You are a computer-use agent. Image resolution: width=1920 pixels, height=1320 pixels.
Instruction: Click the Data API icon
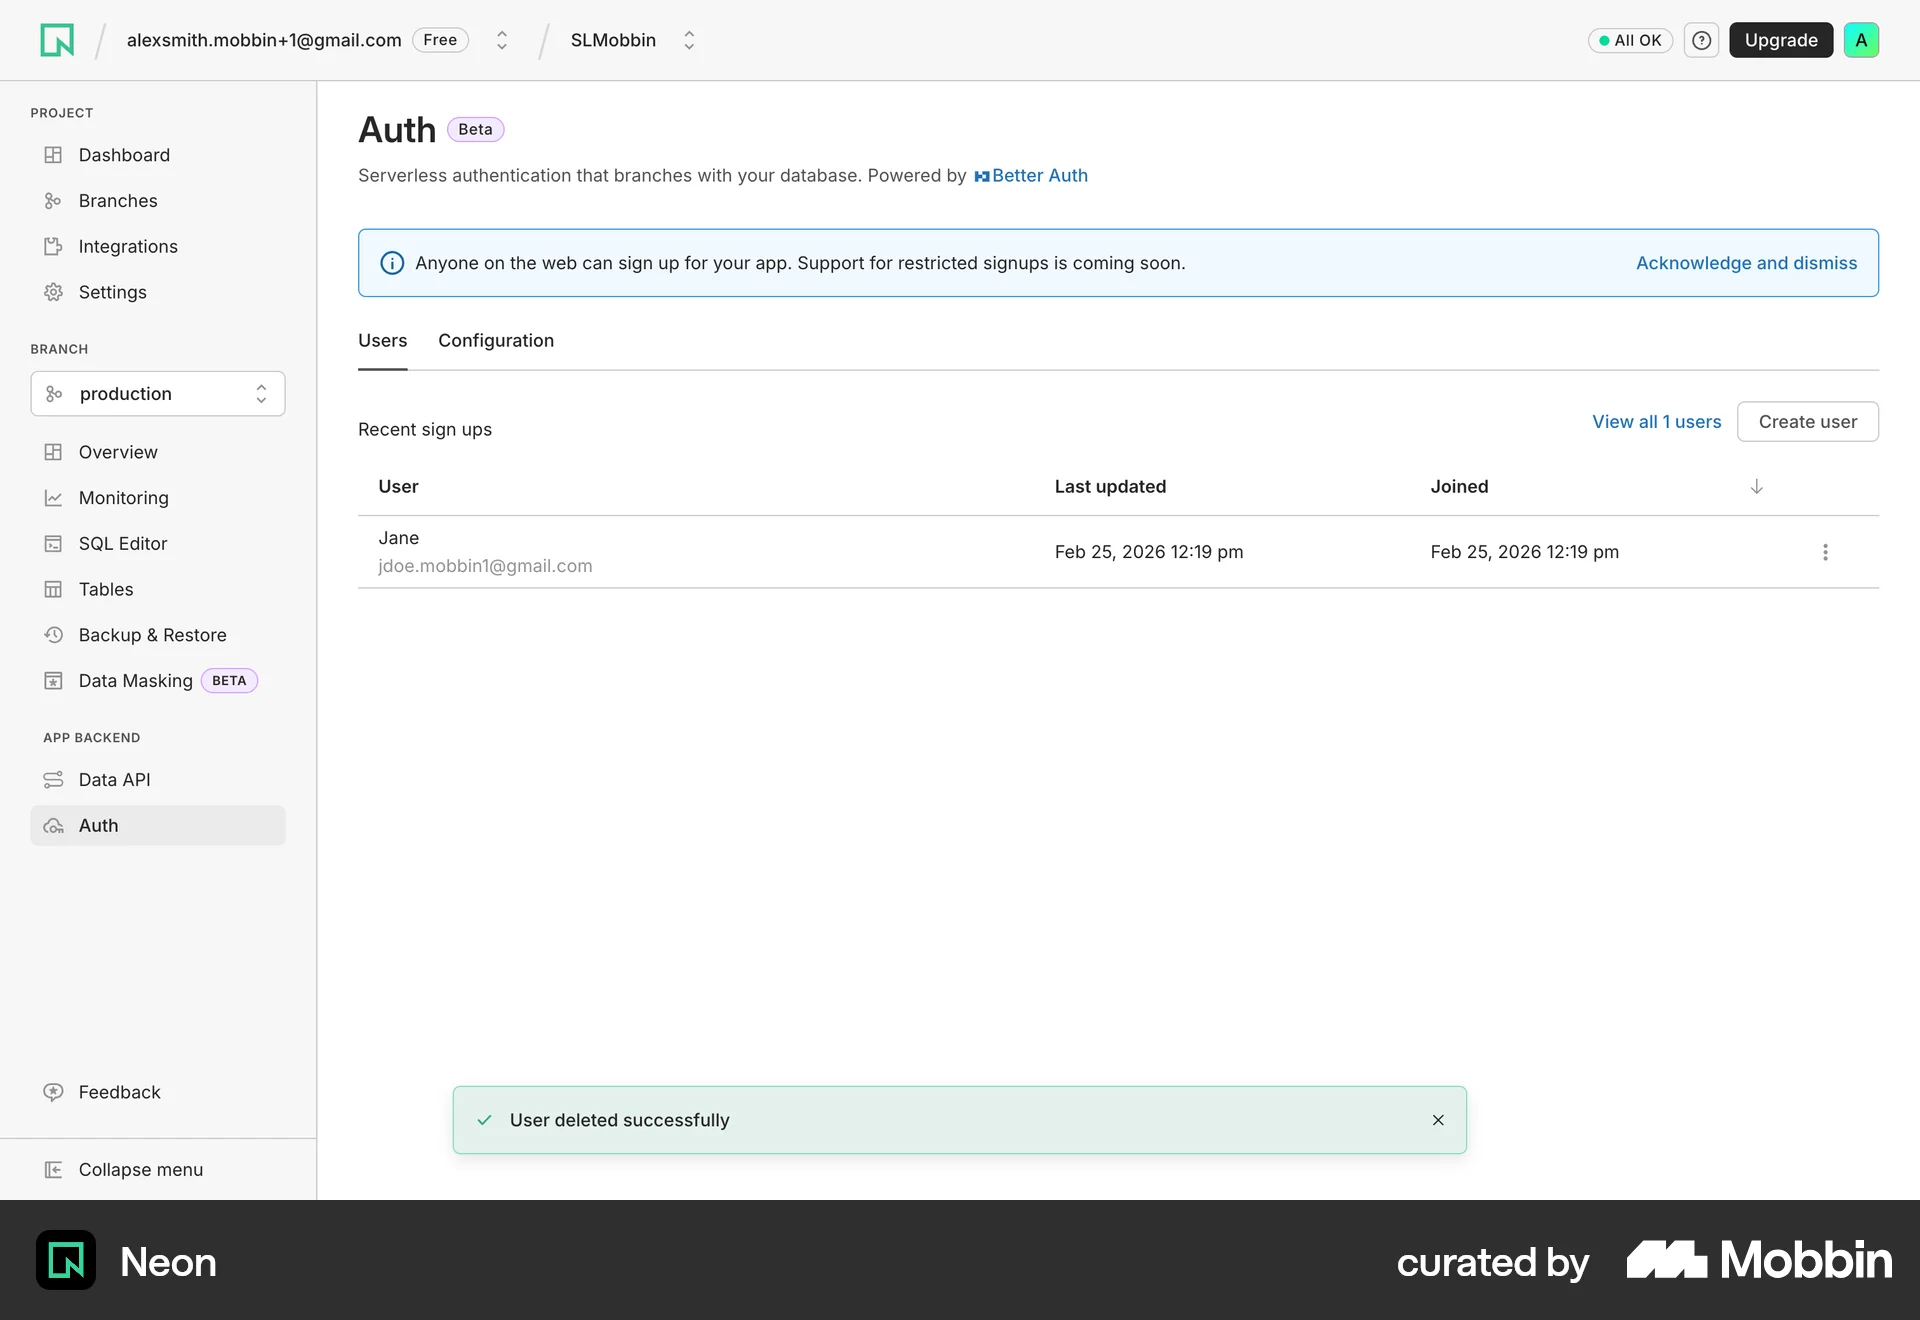point(53,780)
